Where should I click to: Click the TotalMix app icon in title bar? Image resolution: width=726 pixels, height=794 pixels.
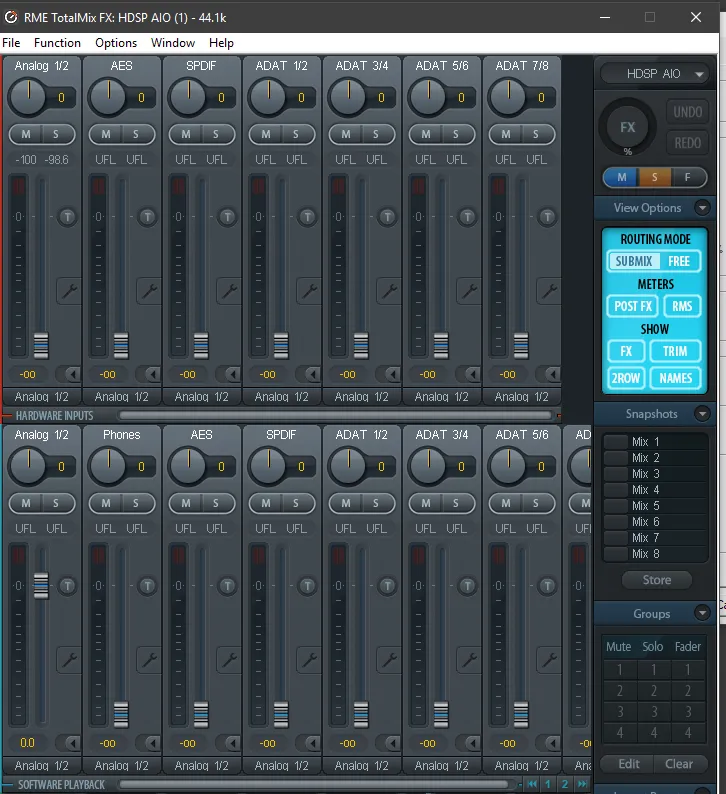(11, 17)
